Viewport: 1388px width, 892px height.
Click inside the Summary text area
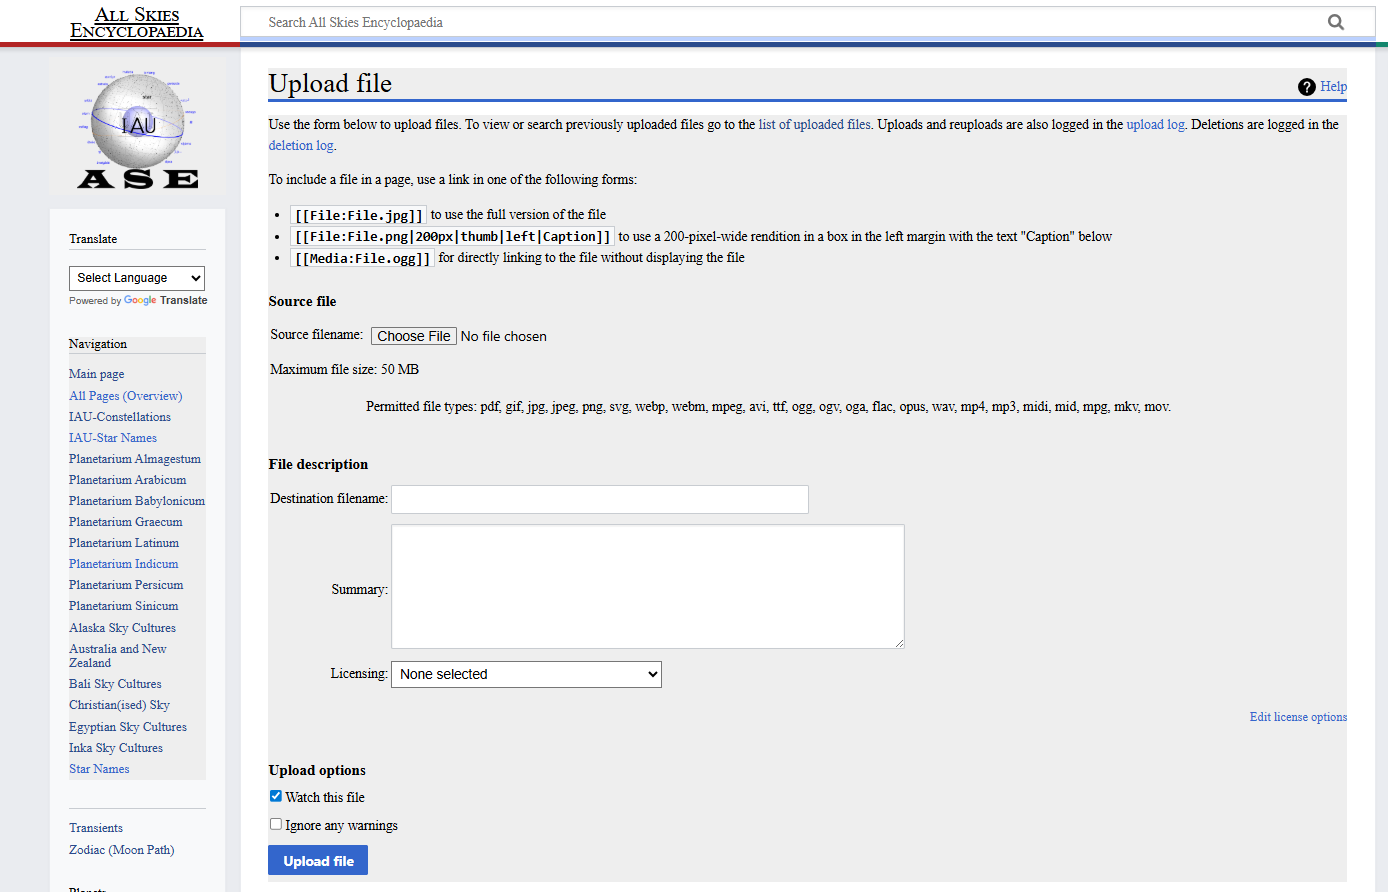tap(647, 586)
